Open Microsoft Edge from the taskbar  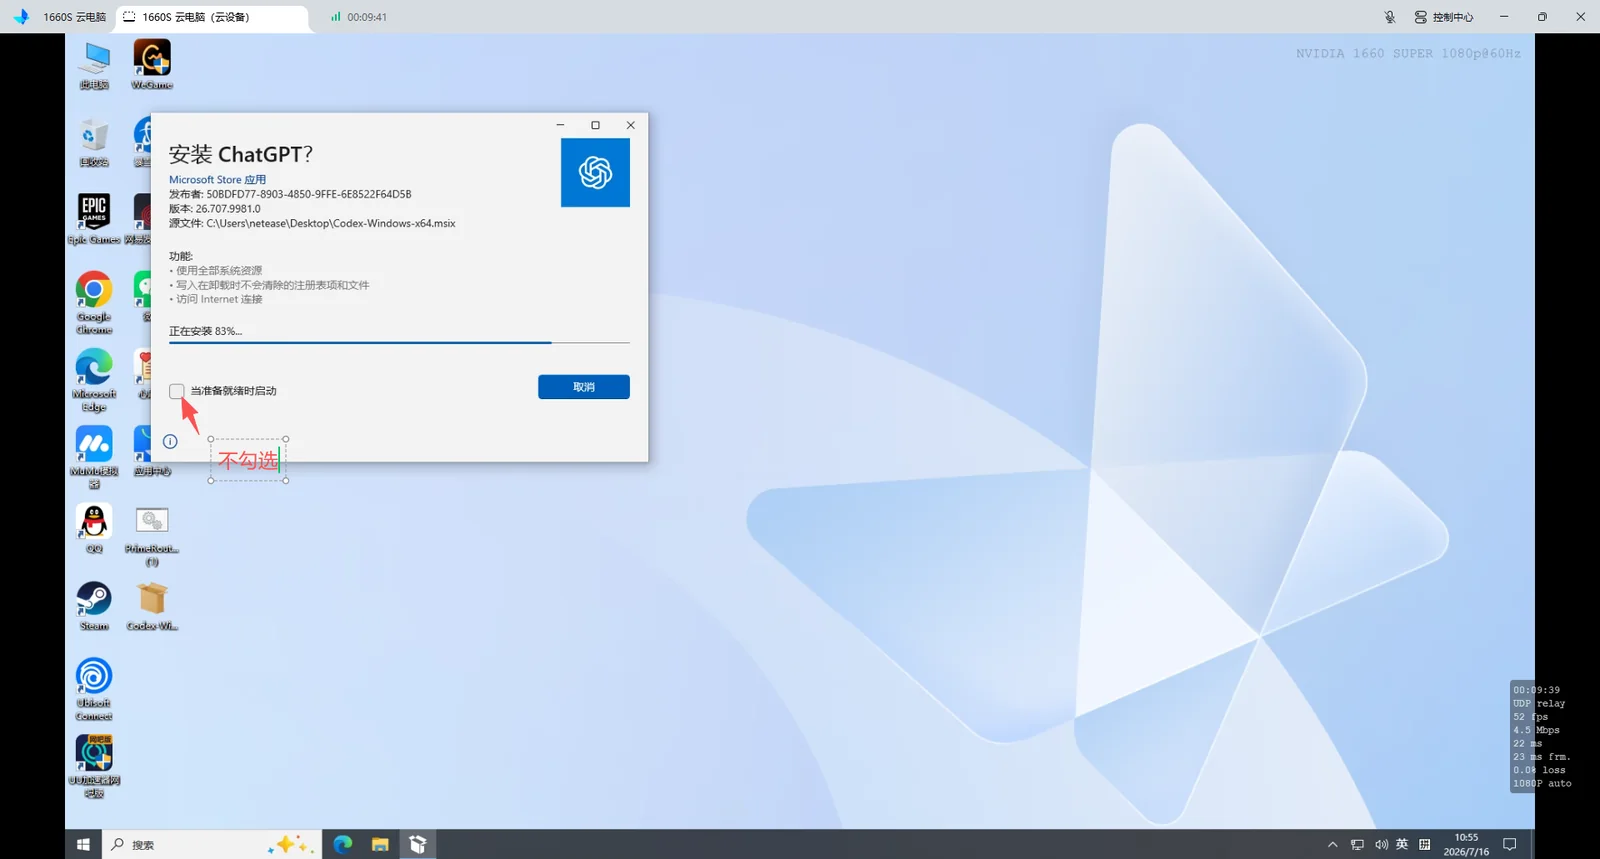(342, 845)
